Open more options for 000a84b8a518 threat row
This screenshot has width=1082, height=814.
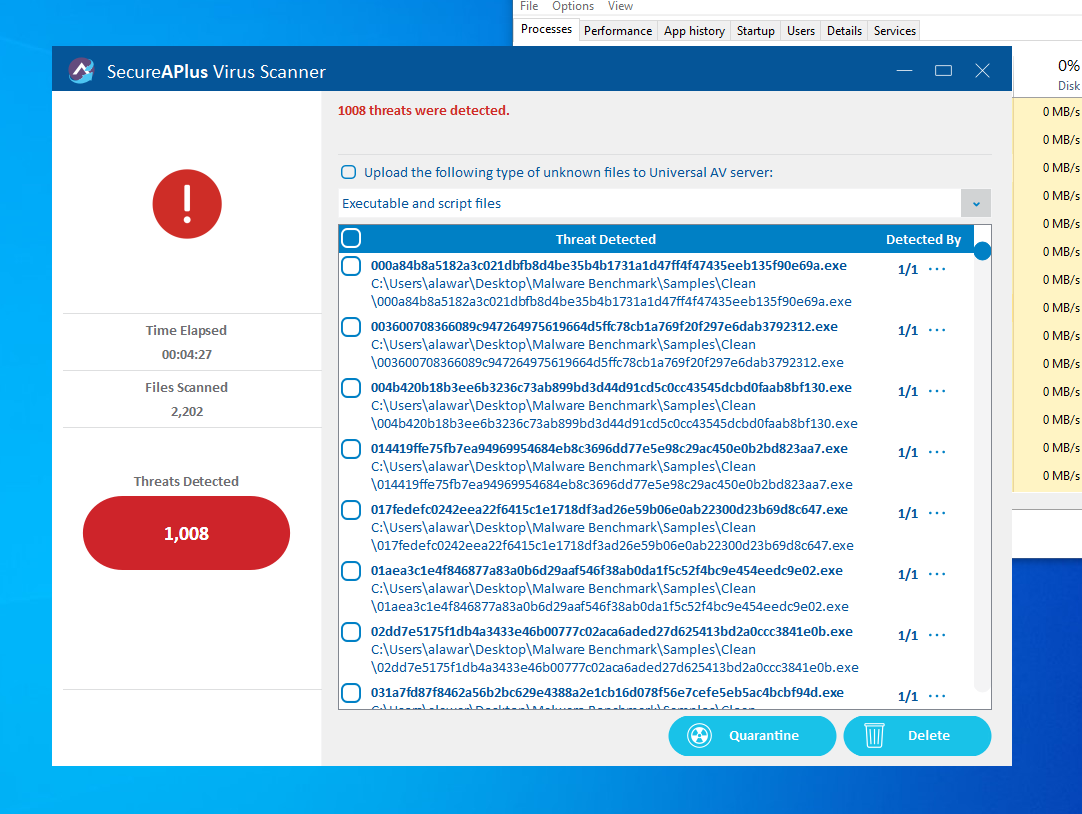tap(937, 269)
